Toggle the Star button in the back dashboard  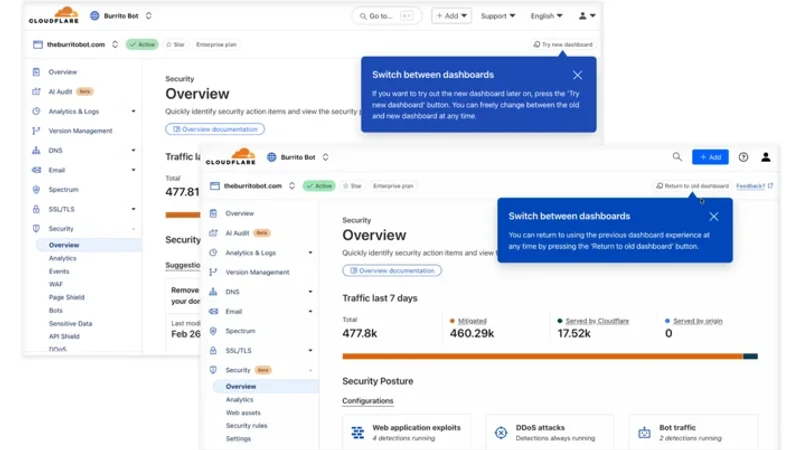coord(175,44)
